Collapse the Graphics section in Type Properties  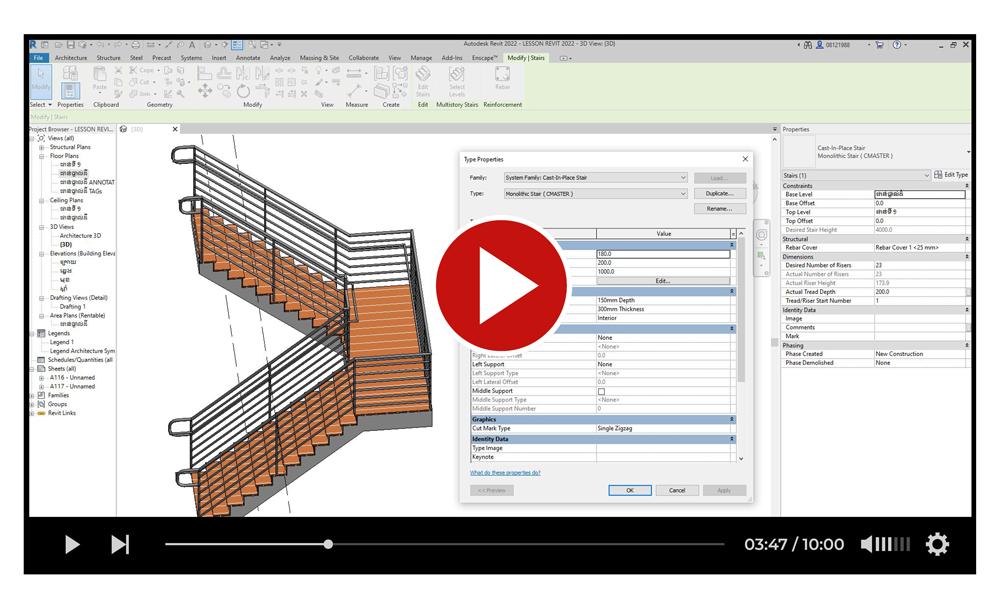point(731,420)
